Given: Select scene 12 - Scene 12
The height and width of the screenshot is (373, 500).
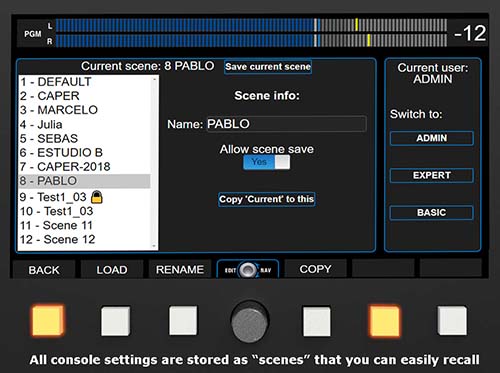Looking at the screenshot, I should point(85,239).
